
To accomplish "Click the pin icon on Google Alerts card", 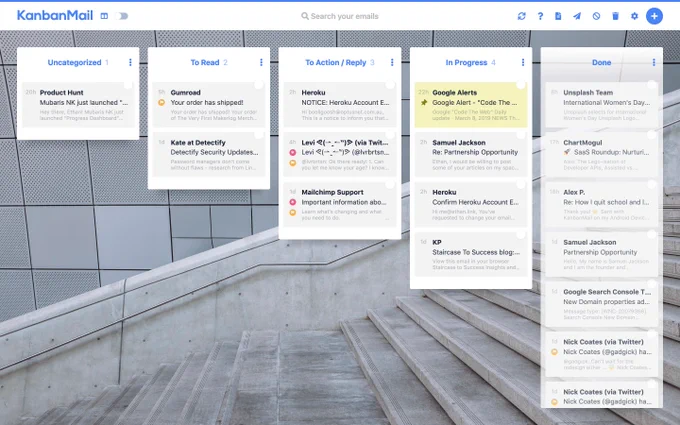I will pyautogui.click(x=424, y=103).
